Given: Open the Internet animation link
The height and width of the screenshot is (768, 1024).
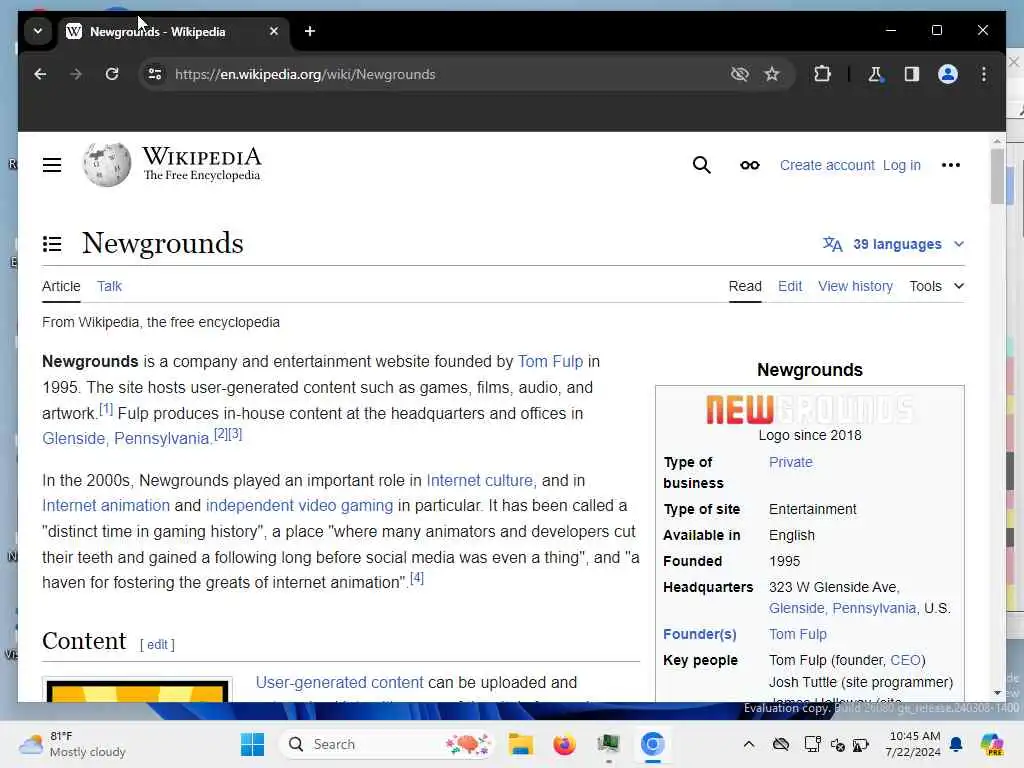Looking at the screenshot, I should click(106, 505).
